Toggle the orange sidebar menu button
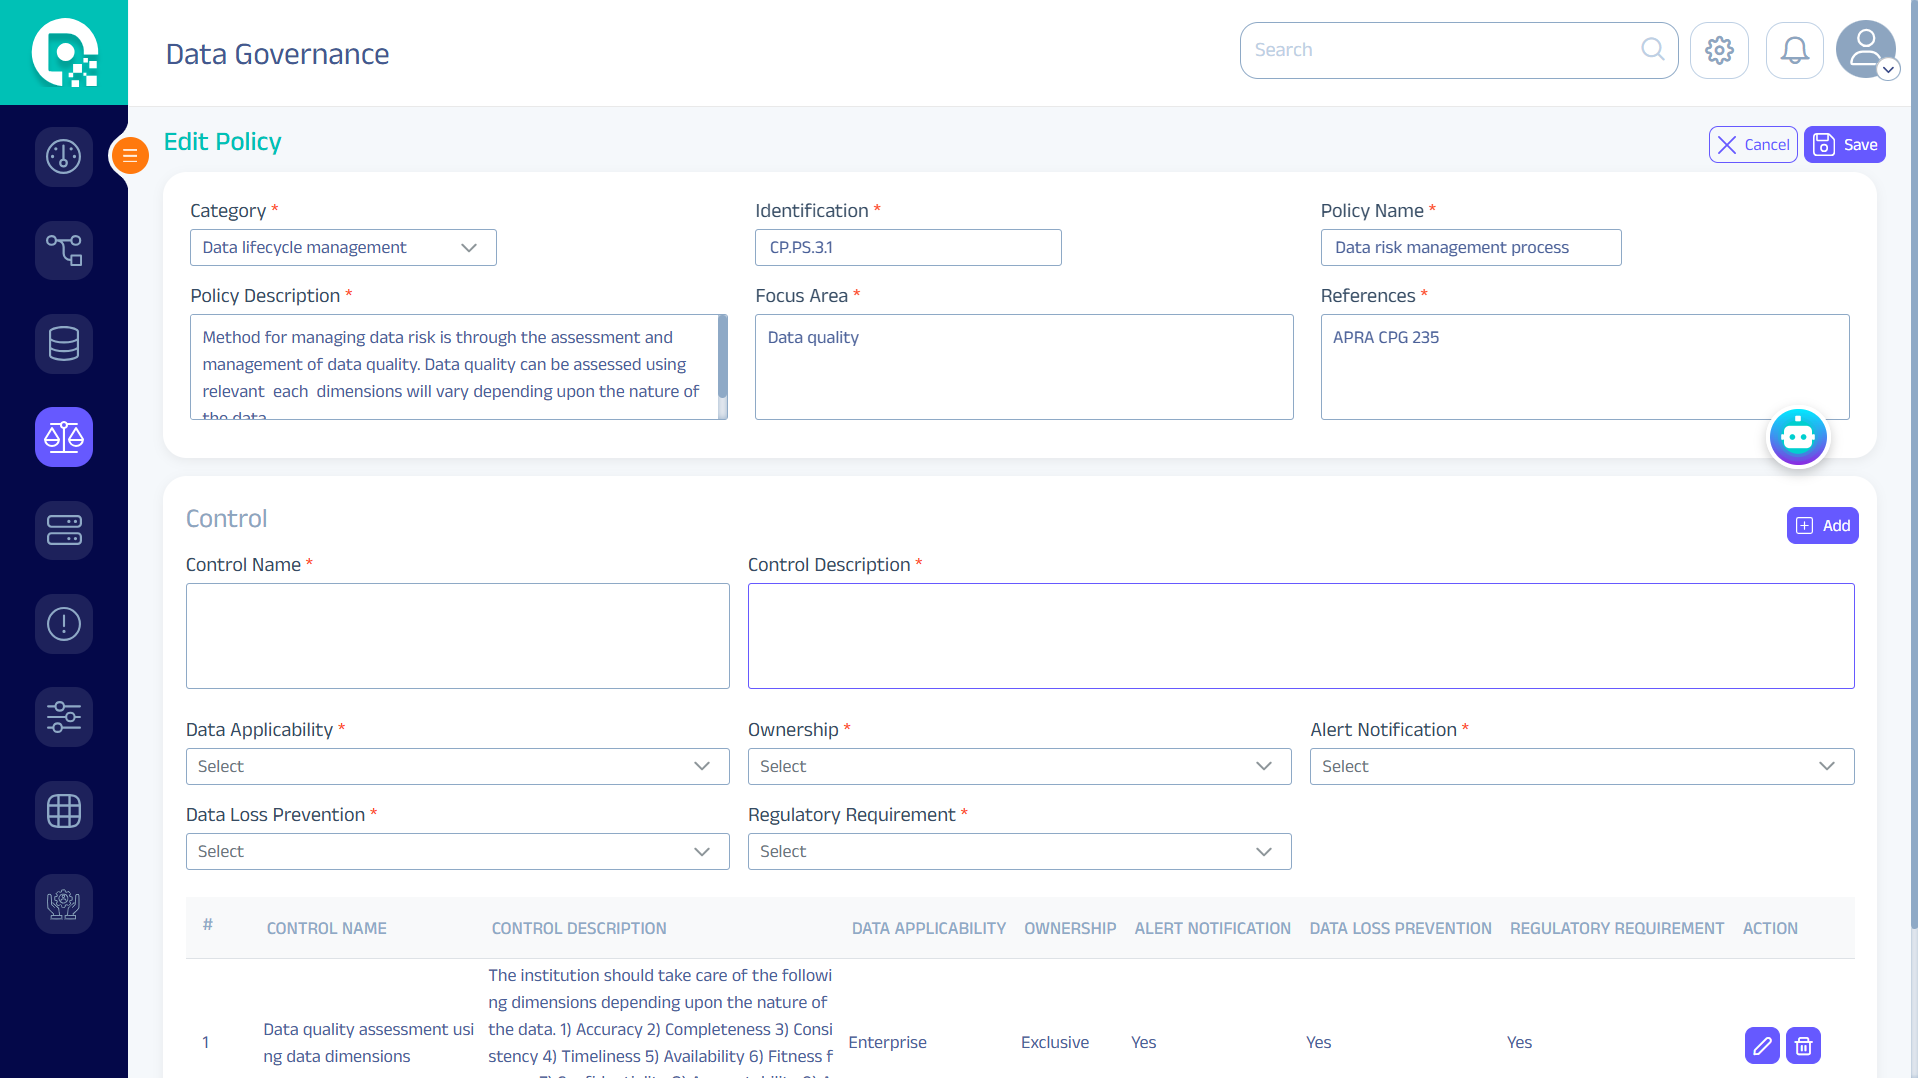1918x1078 pixels. [130, 156]
